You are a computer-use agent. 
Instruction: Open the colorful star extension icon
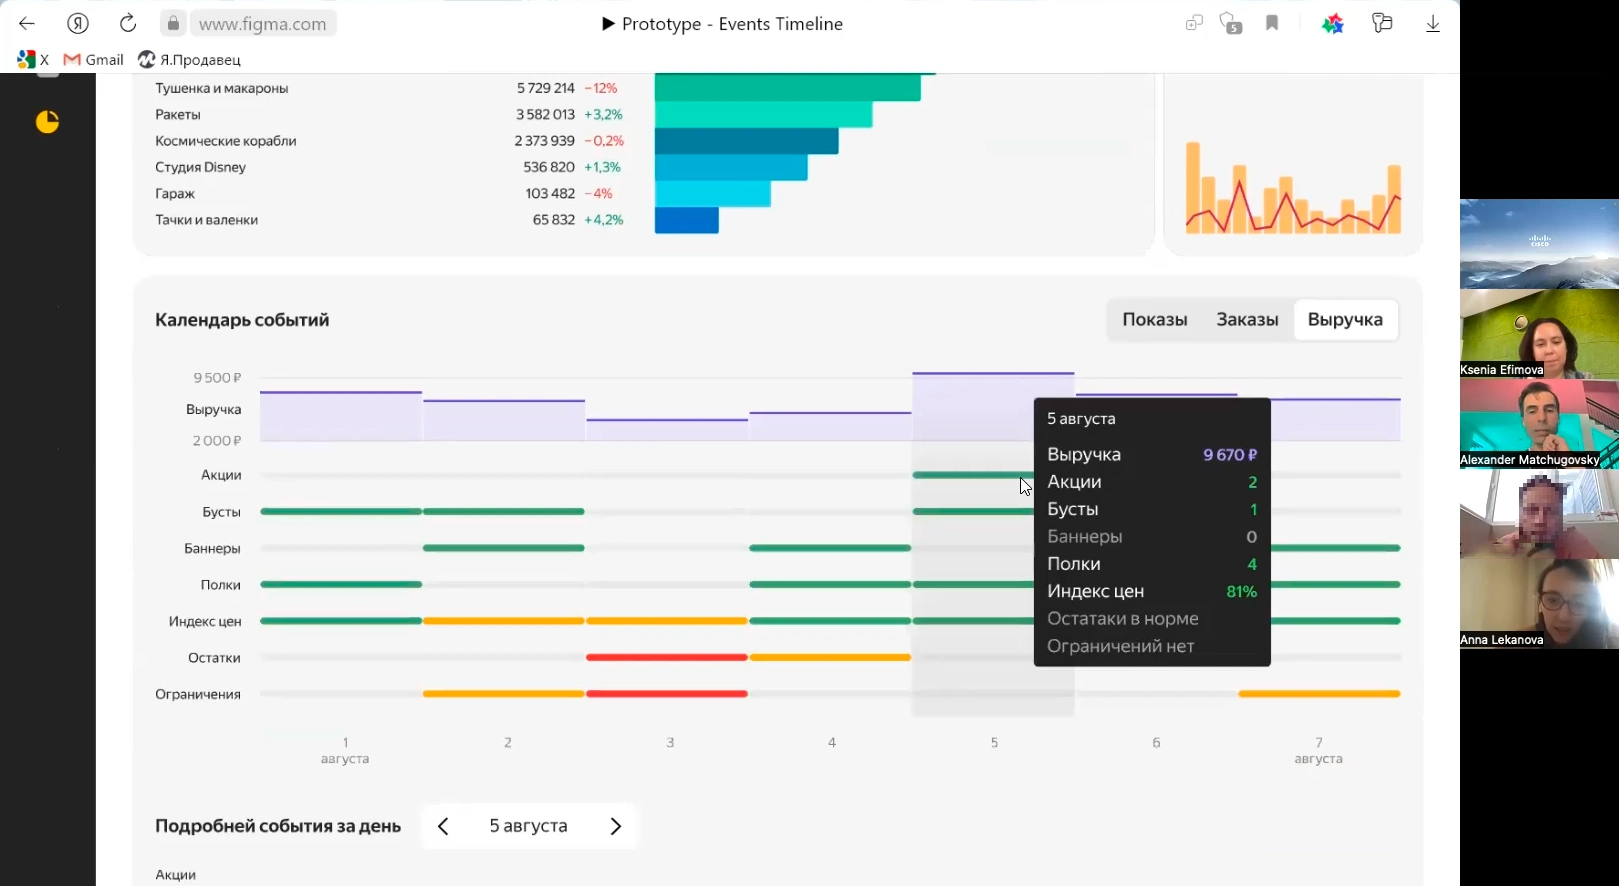(x=1333, y=23)
